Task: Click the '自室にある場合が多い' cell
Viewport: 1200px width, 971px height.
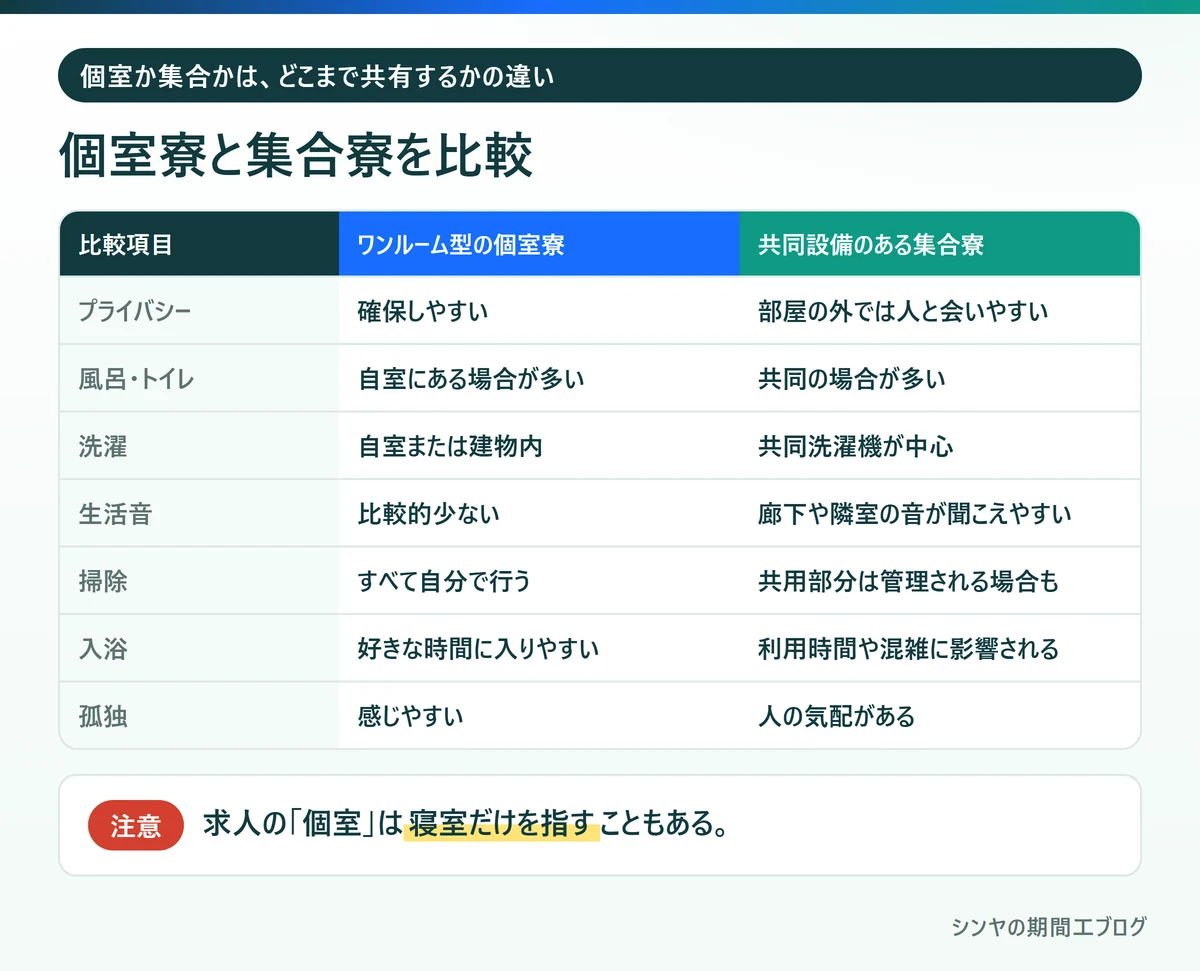Action: [x=539, y=379]
